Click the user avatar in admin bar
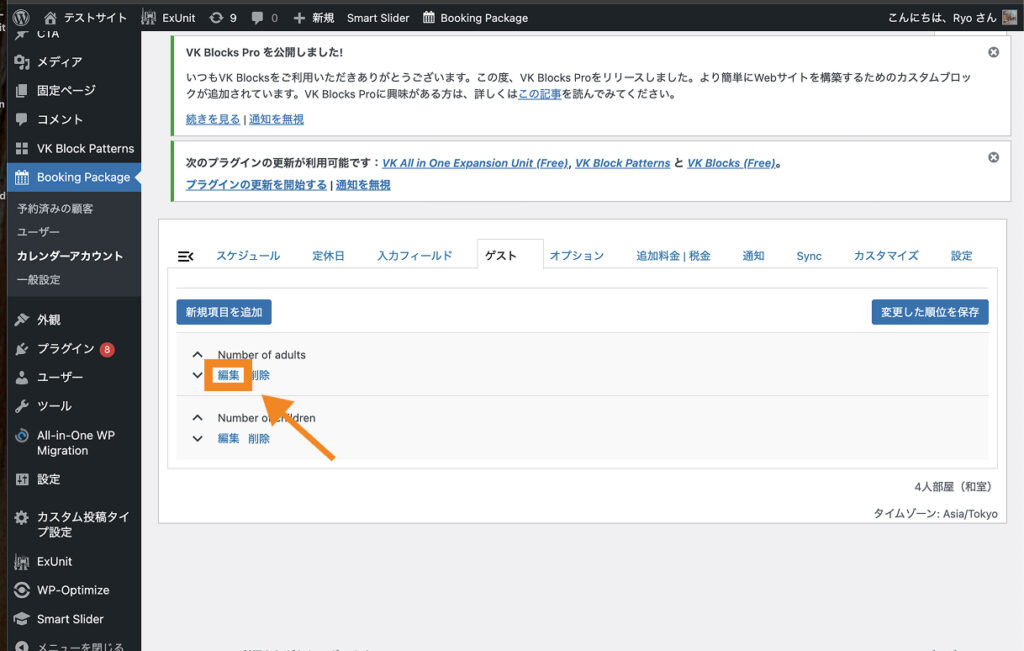The image size is (1024, 651). coord(1010,17)
